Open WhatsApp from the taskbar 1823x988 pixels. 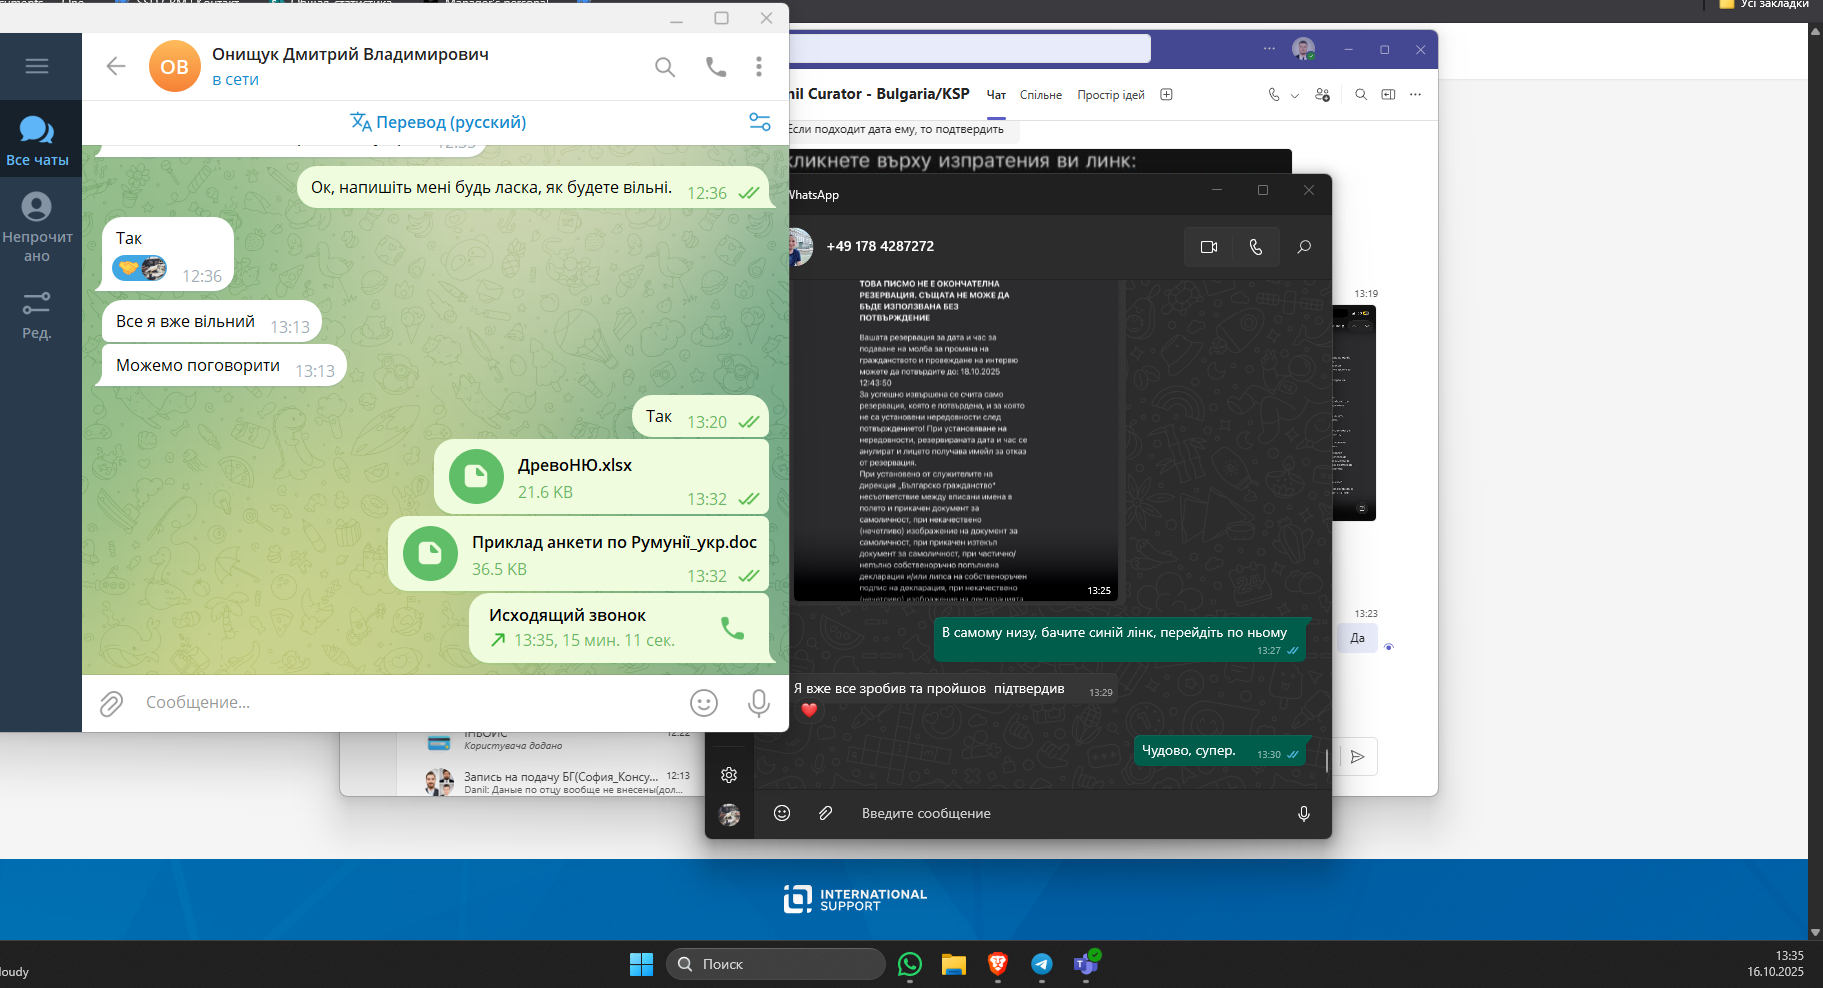coord(910,964)
